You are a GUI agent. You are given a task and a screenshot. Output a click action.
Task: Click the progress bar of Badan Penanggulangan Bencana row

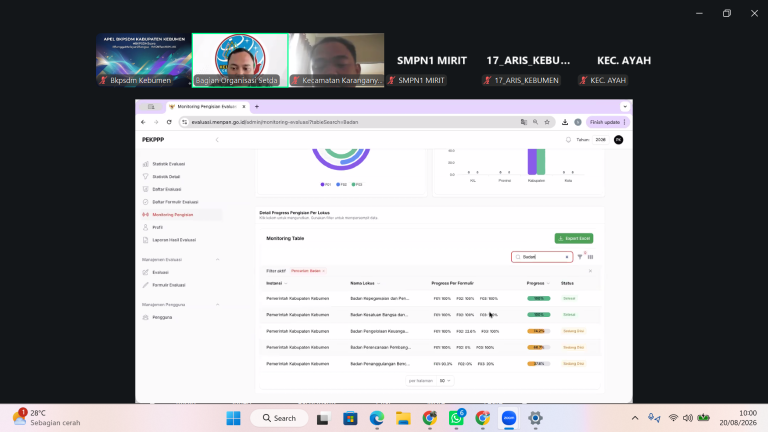(x=538, y=364)
